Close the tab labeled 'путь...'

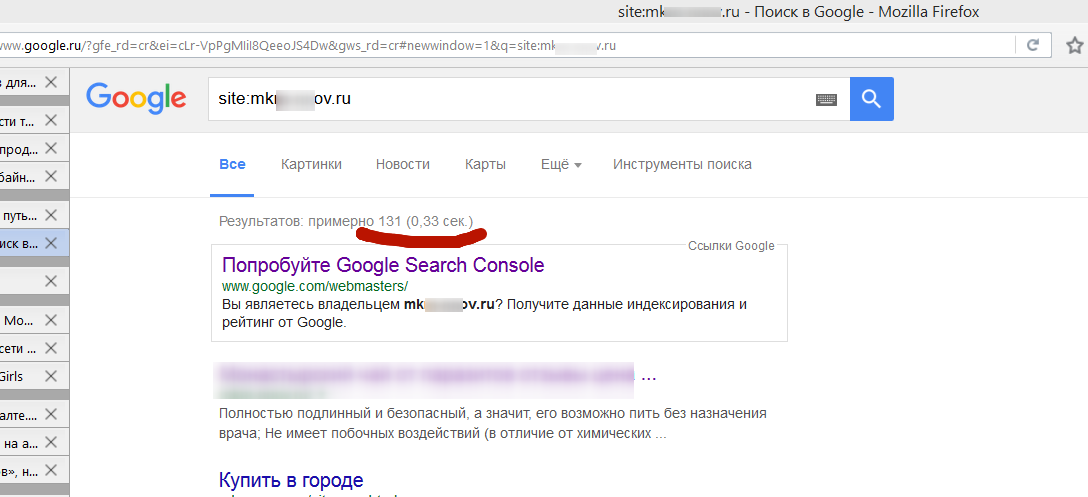click(51, 214)
